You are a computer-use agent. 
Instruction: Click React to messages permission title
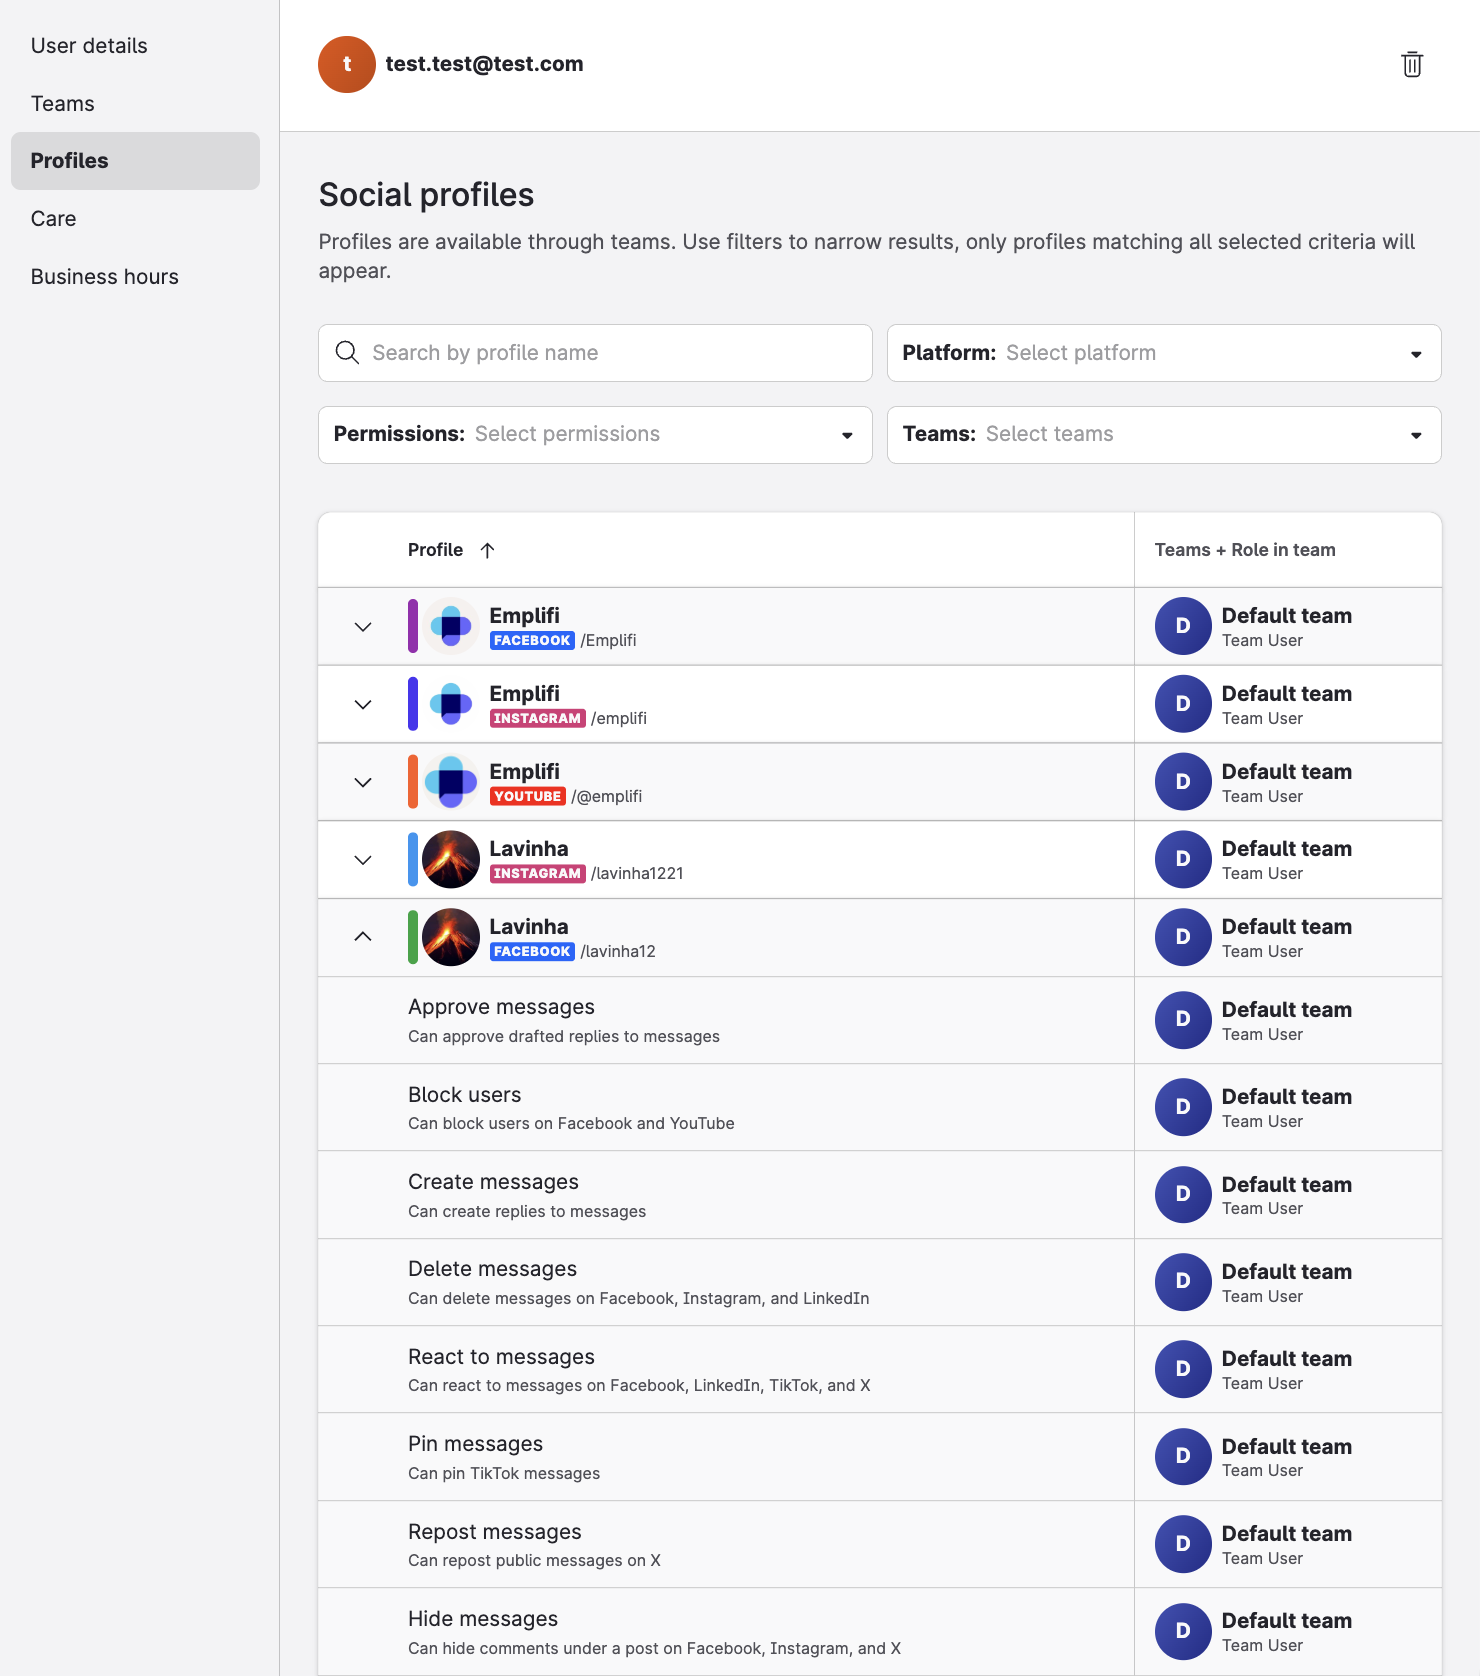click(501, 1357)
